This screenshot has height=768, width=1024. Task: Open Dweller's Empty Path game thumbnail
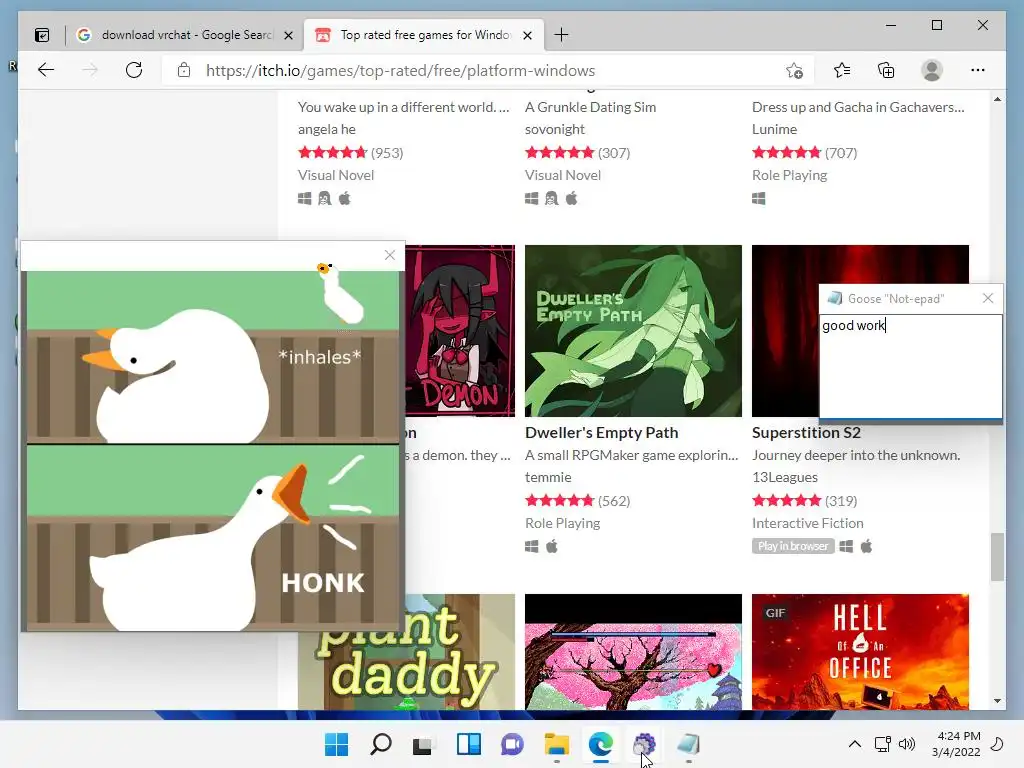[x=633, y=330]
